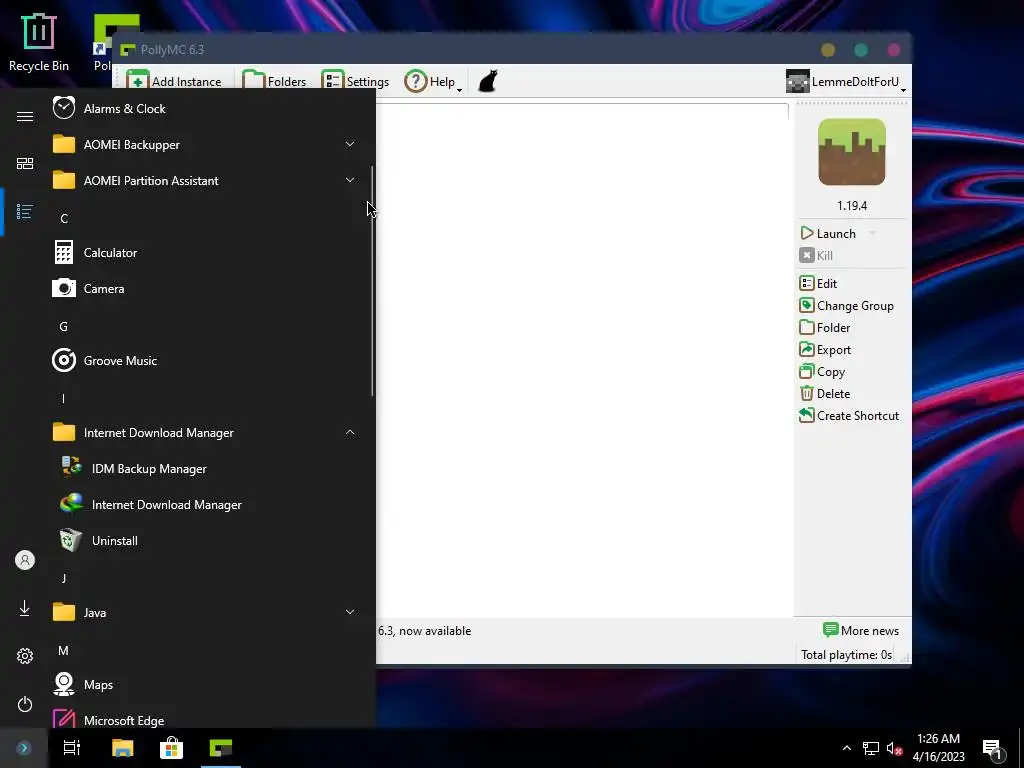Viewport: 1024px width, 768px height.
Task: Open the Launch dropdown arrow
Action: click(x=872, y=233)
